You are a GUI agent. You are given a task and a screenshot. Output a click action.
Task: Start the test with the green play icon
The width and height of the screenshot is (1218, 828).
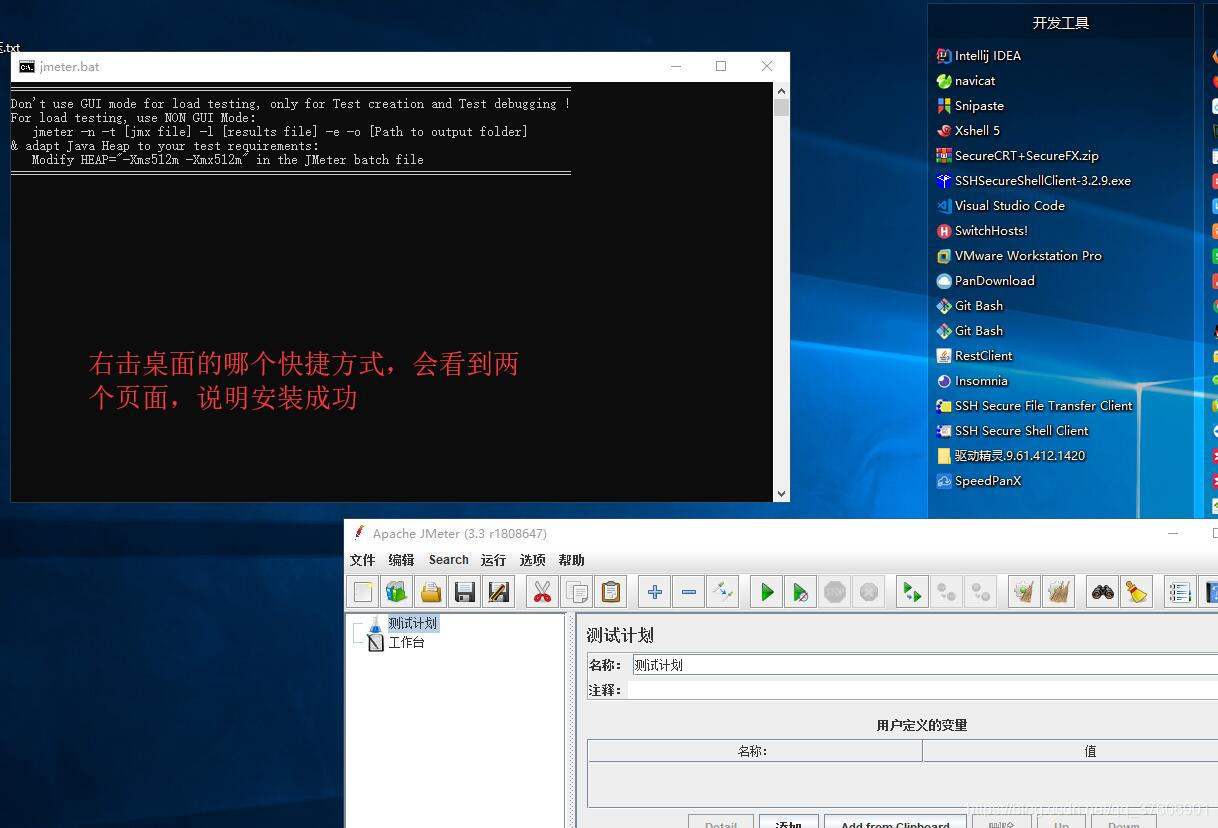pos(767,592)
